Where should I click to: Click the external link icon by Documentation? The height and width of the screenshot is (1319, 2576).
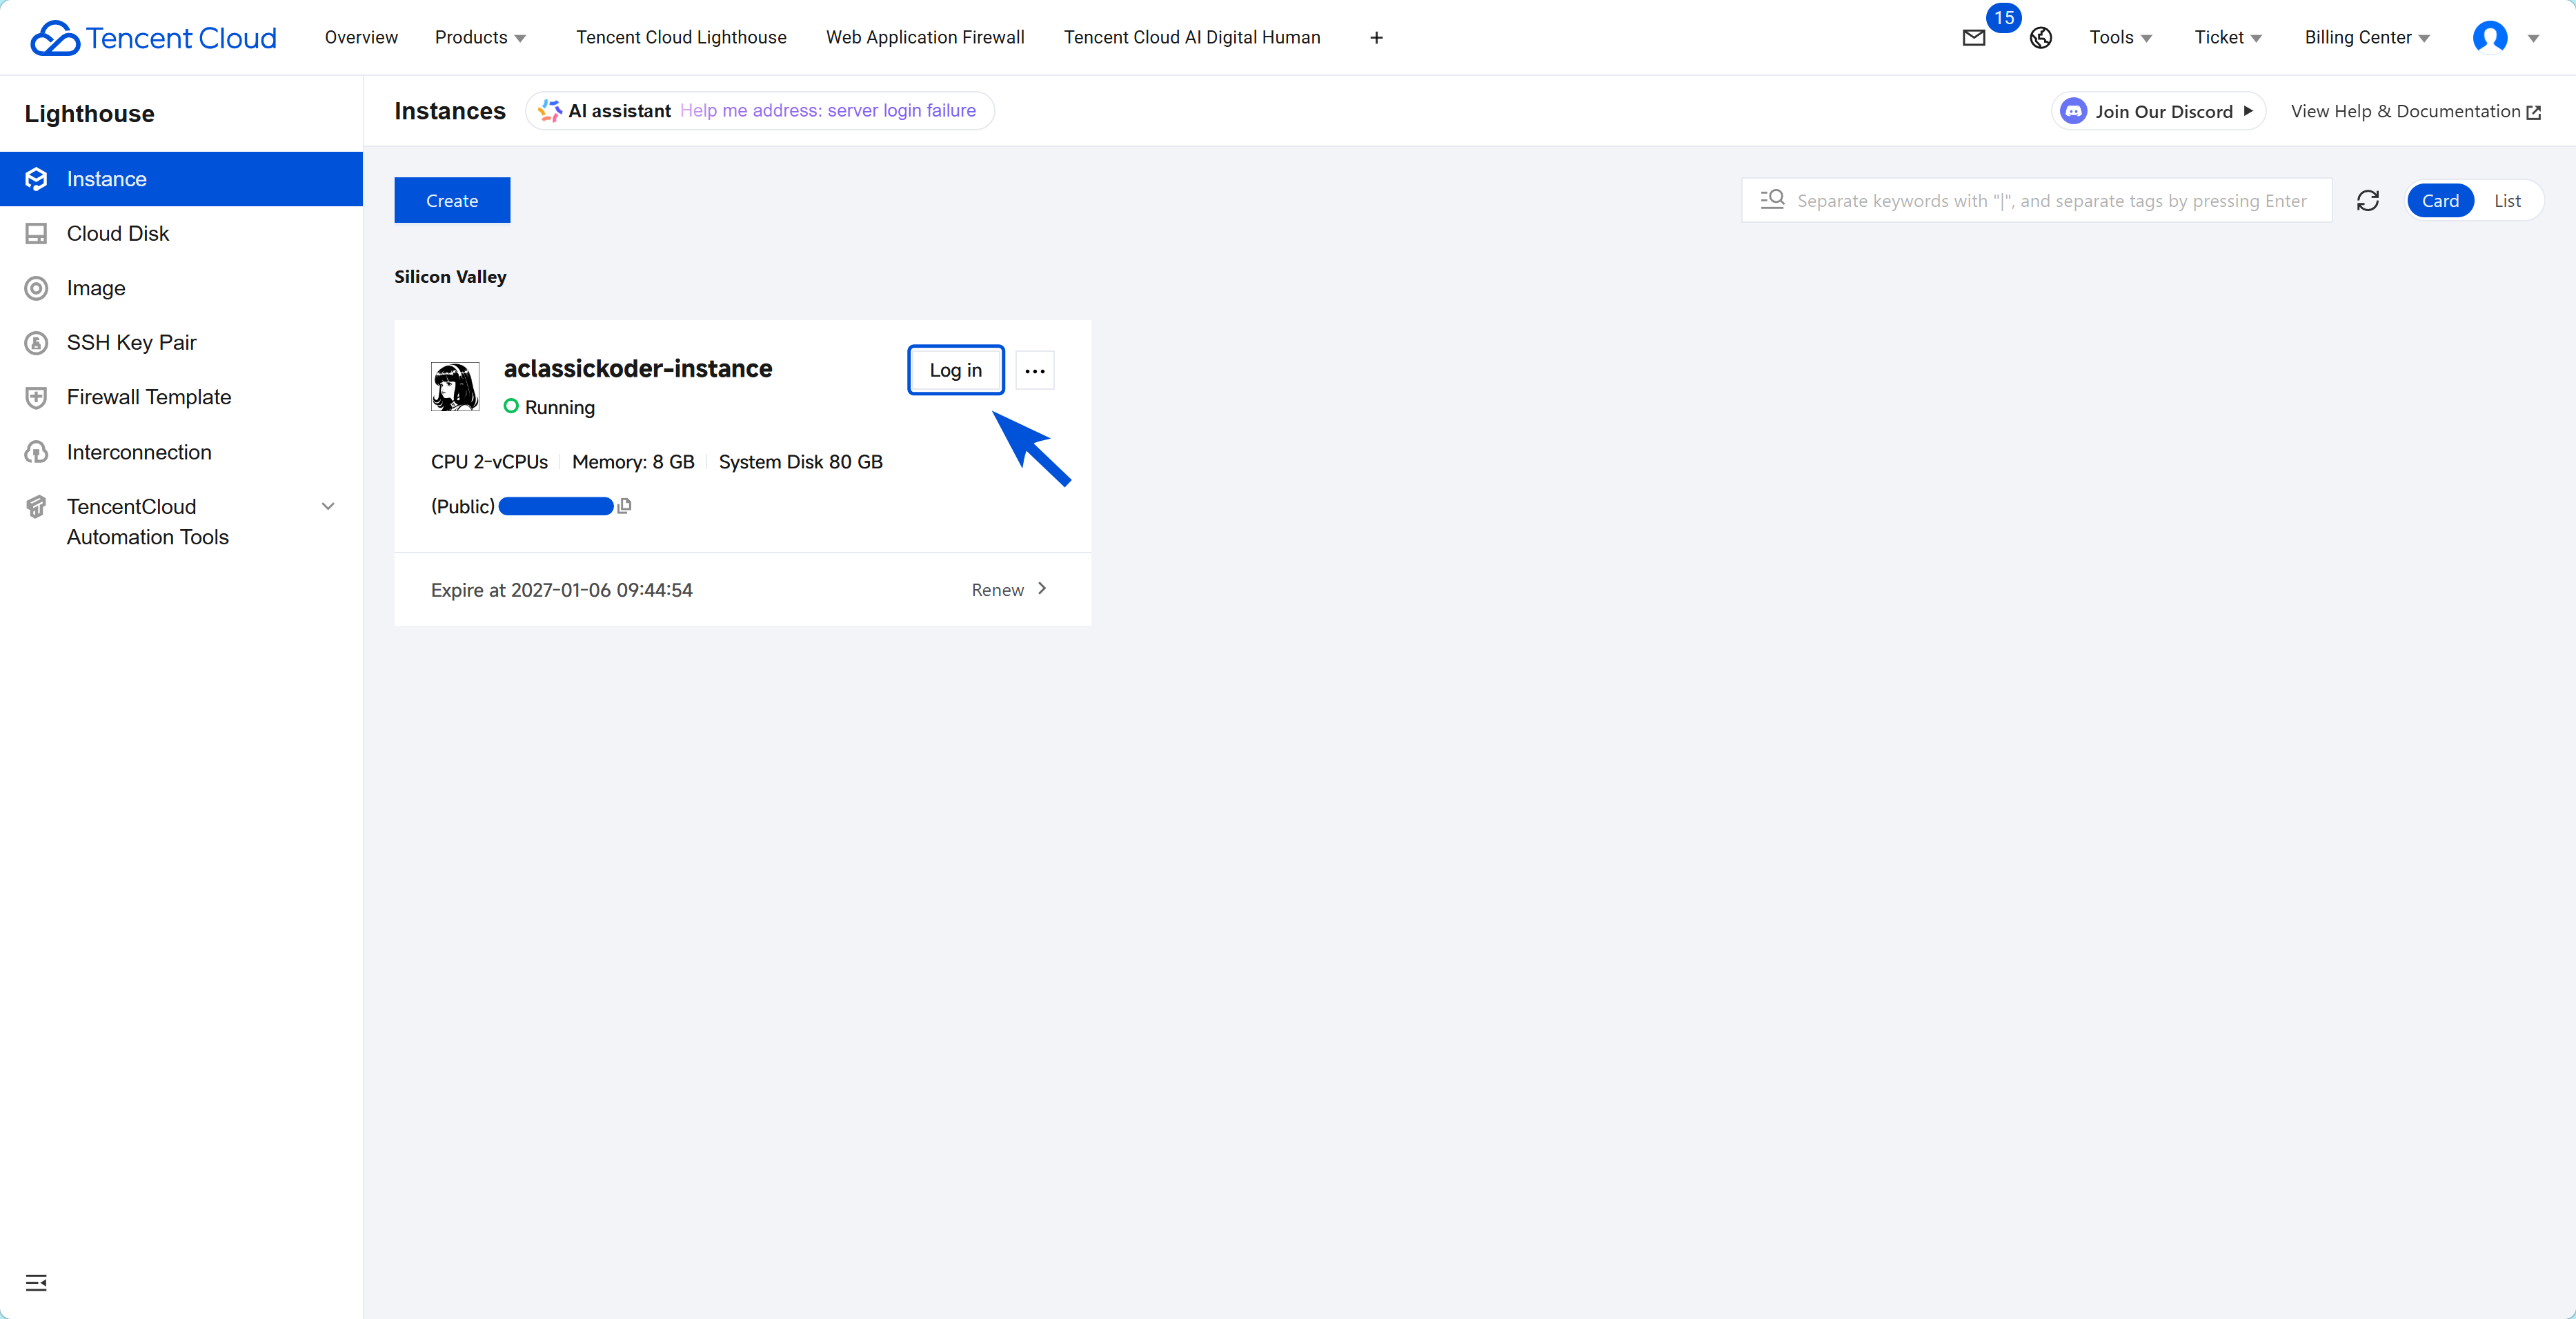click(2533, 112)
